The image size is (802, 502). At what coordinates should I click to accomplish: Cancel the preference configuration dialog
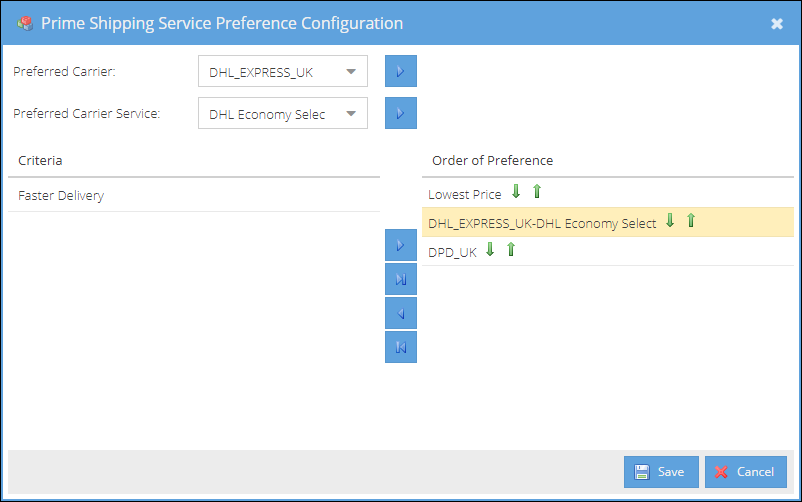[746, 472]
